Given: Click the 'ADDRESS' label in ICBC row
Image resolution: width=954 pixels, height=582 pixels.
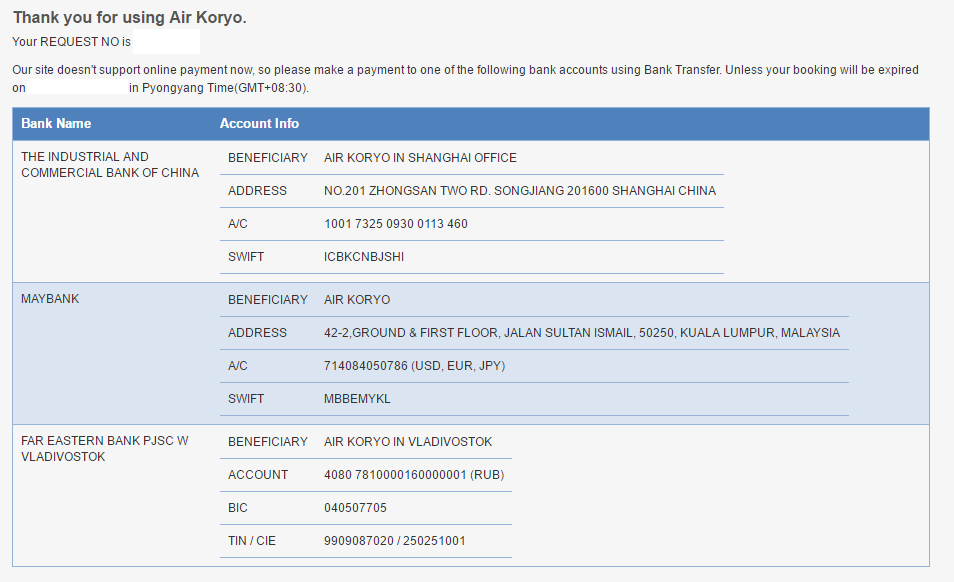Looking at the screenshot, I should (257, 191).
